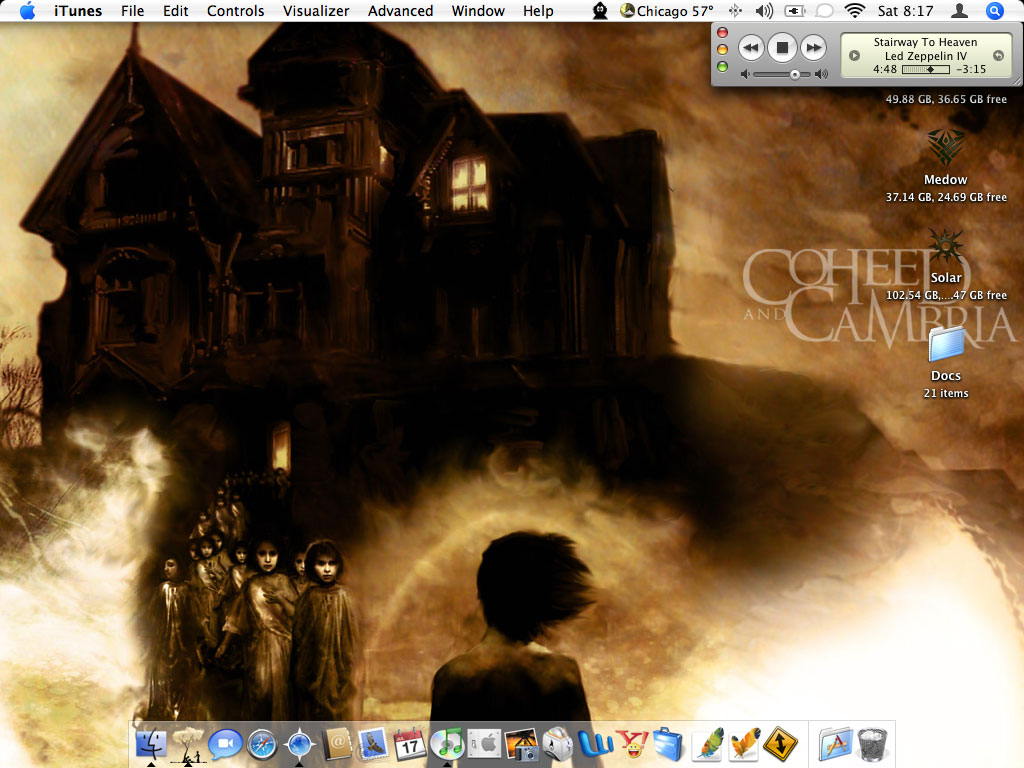The height and width of the screenshot is (768, 1024).
Task: Click the Led Zeppelin IV album text
Action: pyautogui.click(x=925, y=56)
